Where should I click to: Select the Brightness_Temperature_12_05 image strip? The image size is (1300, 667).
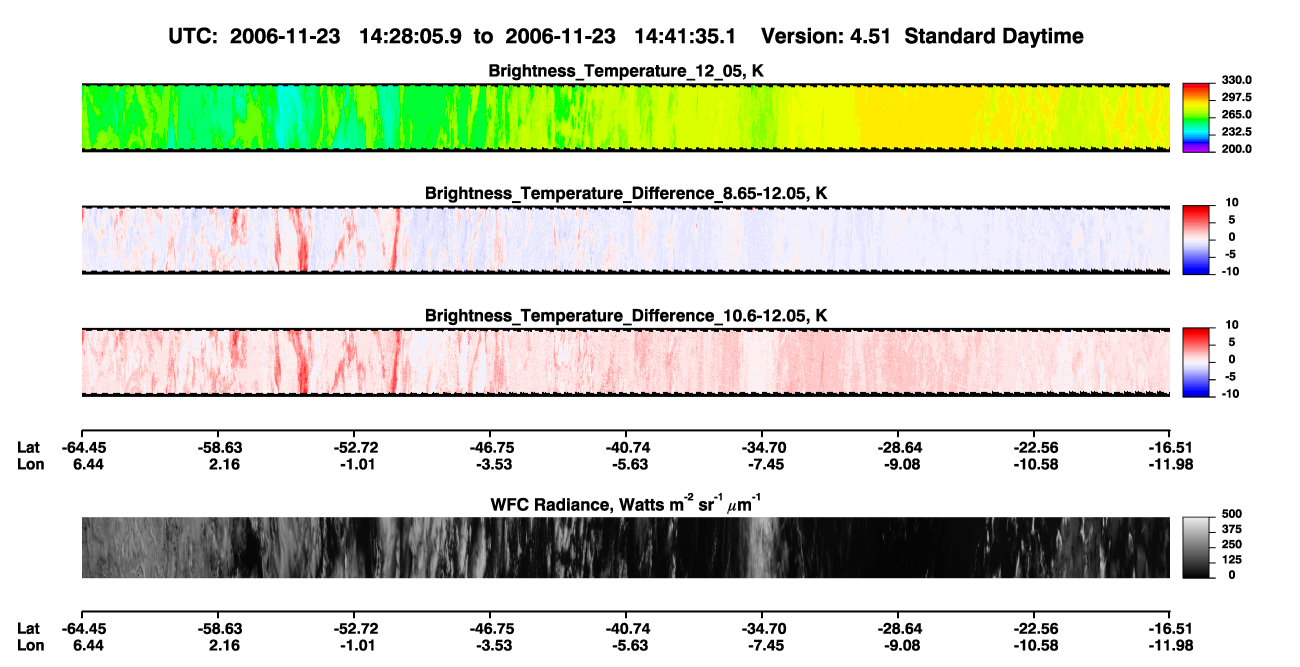[625, 118]
